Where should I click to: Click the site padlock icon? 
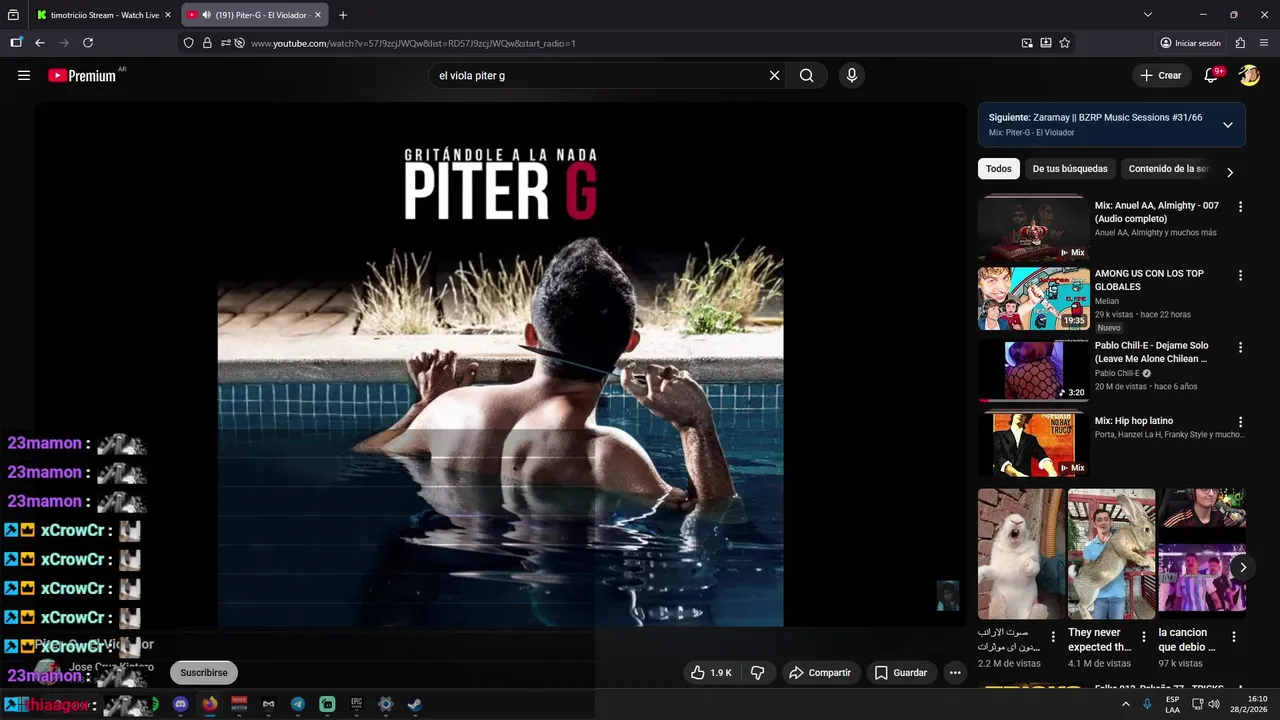click(x=207, y=43)
